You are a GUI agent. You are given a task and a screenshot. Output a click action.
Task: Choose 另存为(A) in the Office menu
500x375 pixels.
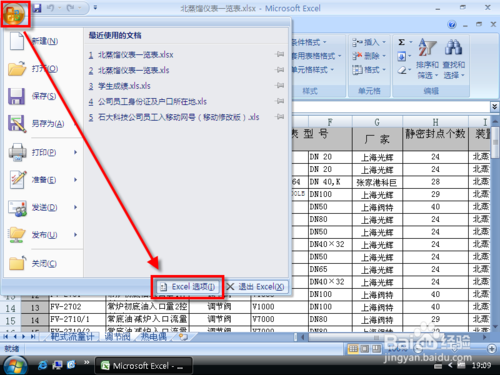tap(43, 124)
